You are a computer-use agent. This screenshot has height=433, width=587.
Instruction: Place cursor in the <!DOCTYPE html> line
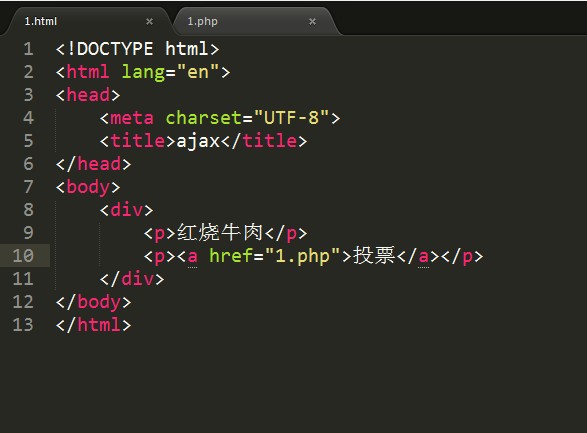tap(137, 49)
